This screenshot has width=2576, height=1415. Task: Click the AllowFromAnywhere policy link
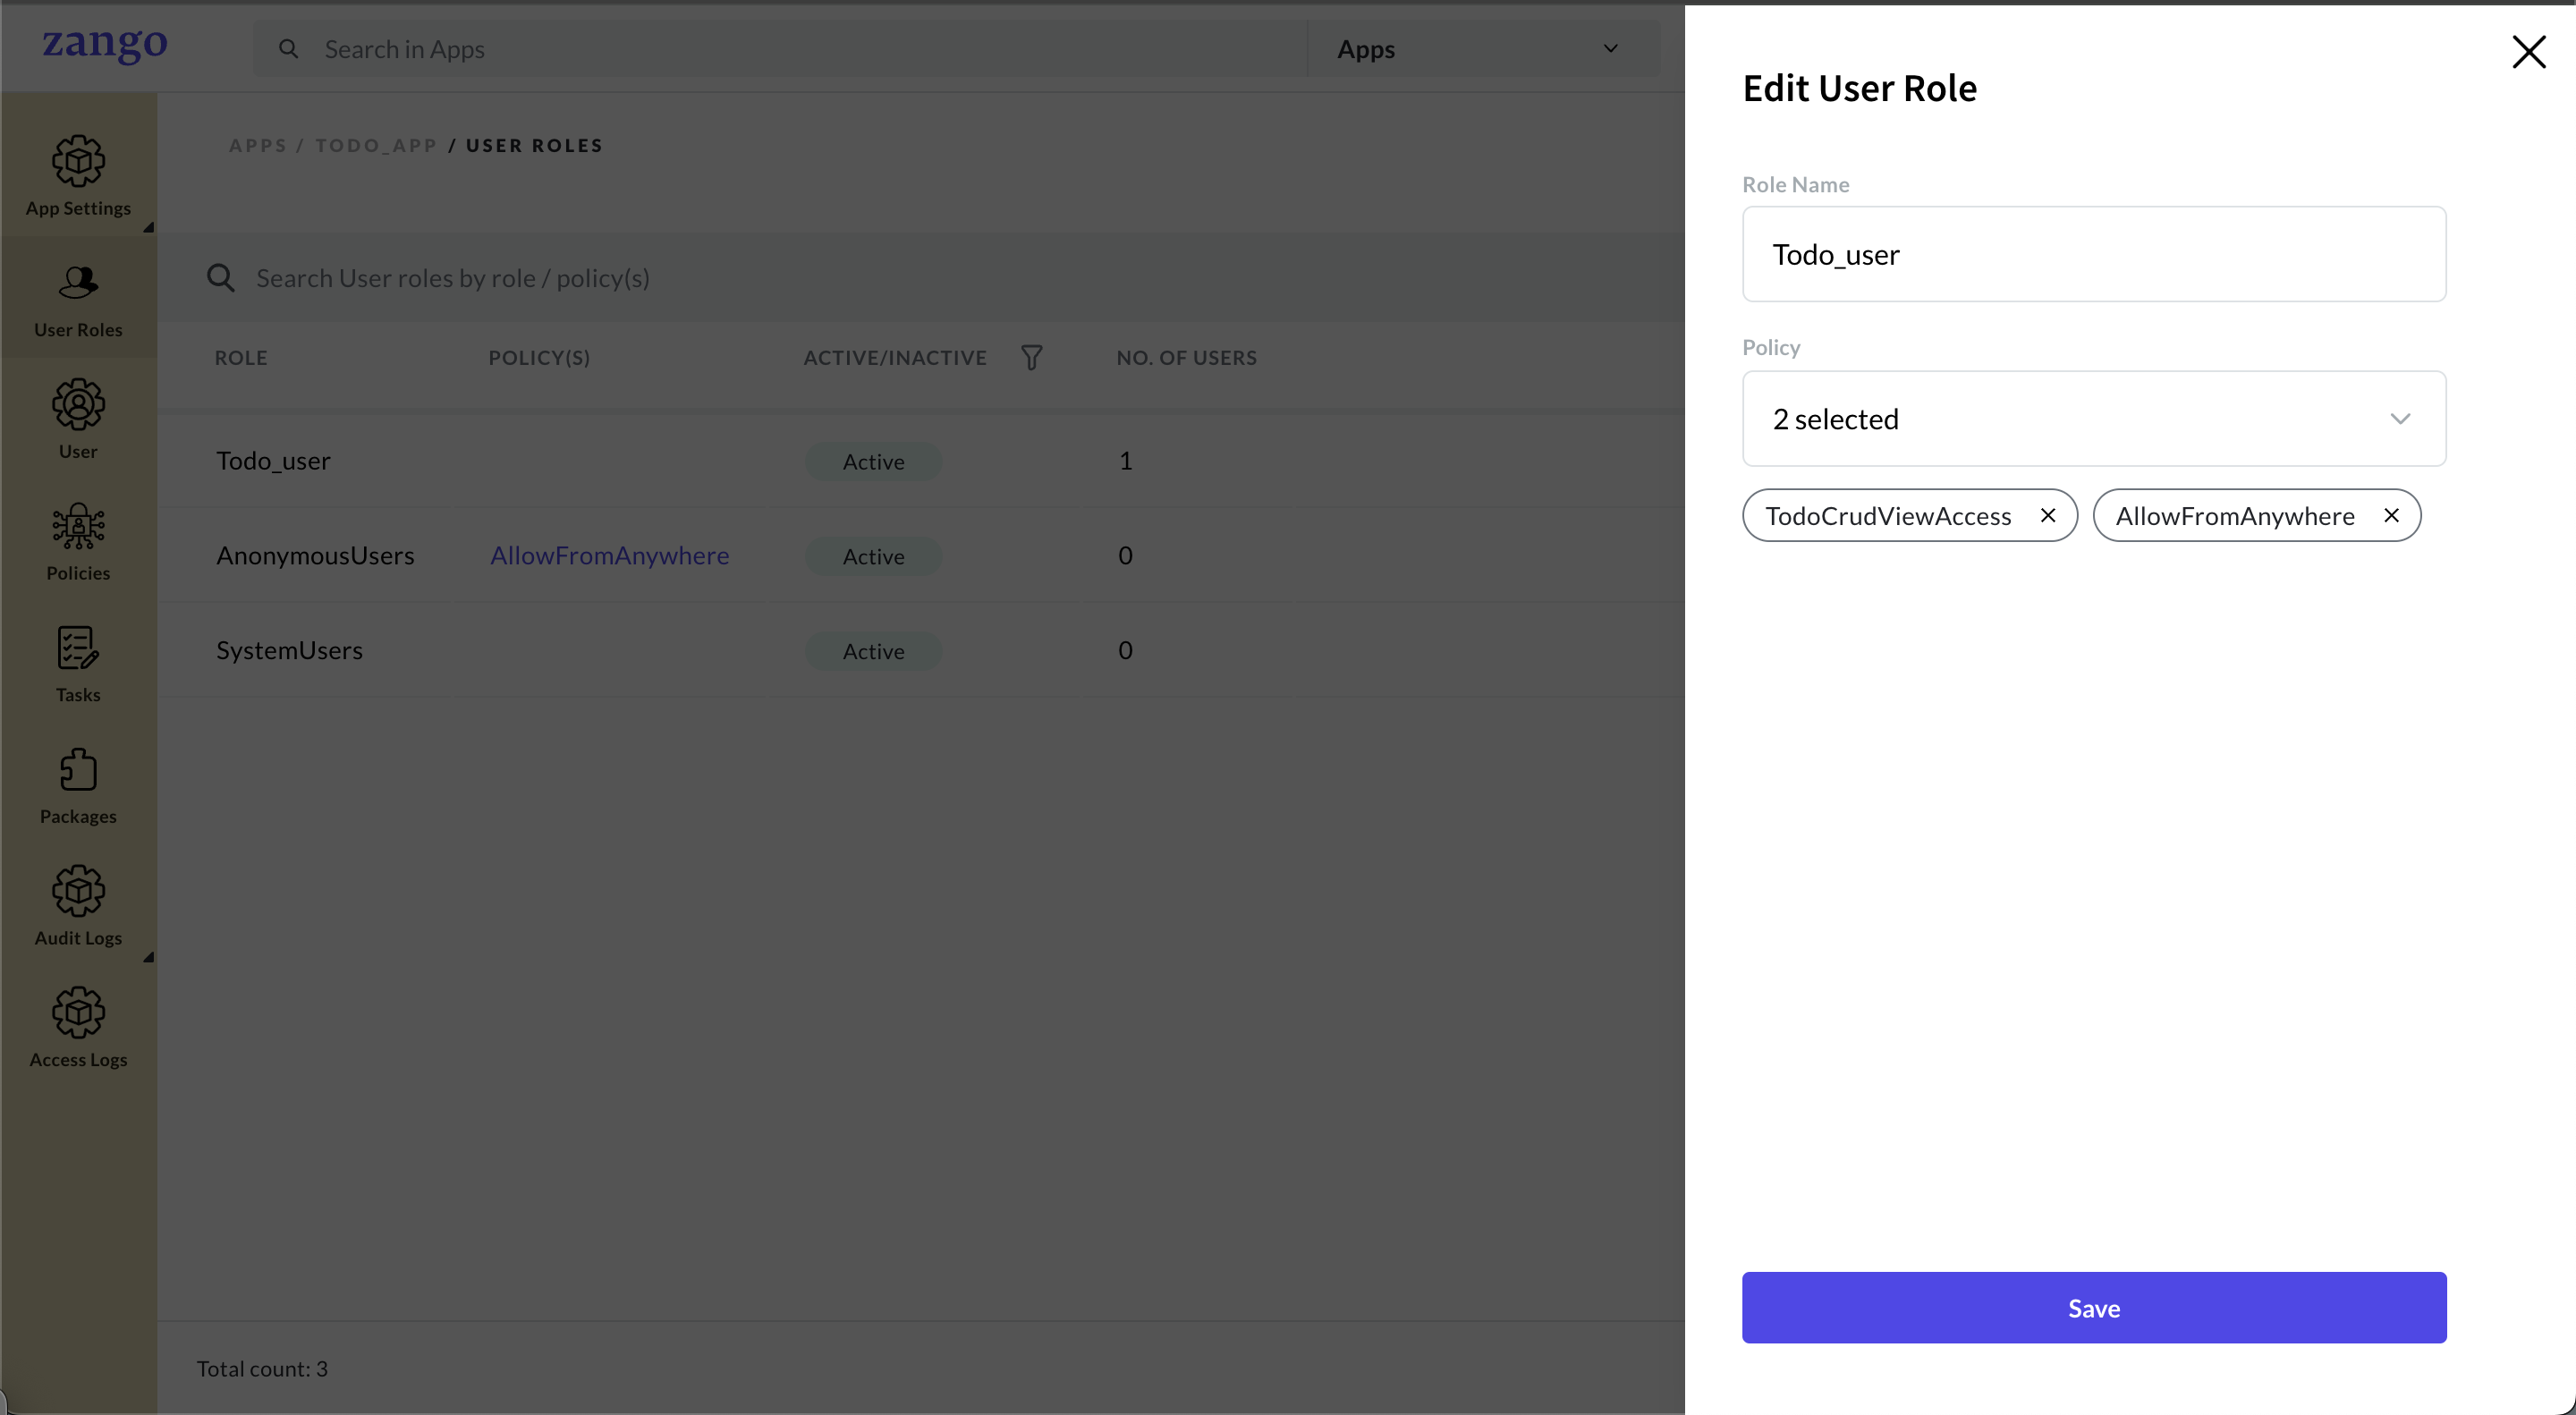point(610,555)
